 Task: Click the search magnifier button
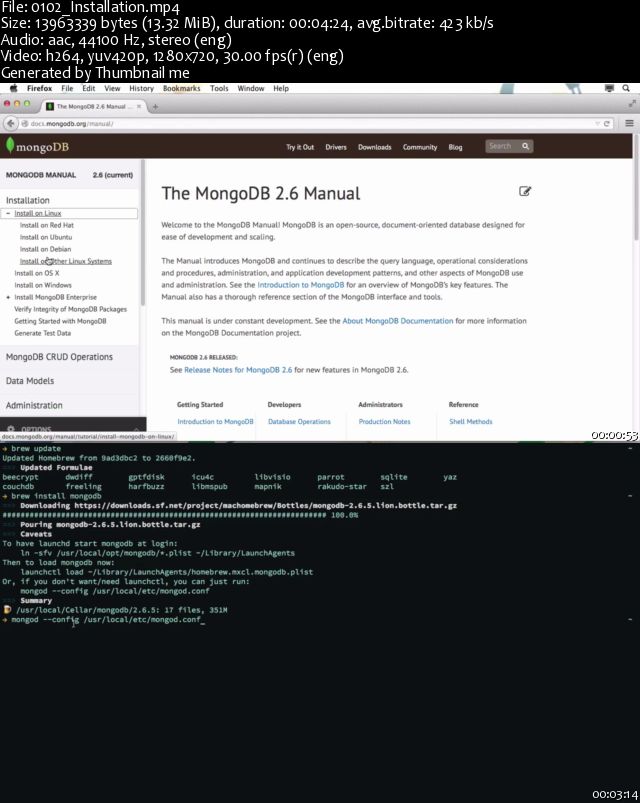tap(526, 146)
